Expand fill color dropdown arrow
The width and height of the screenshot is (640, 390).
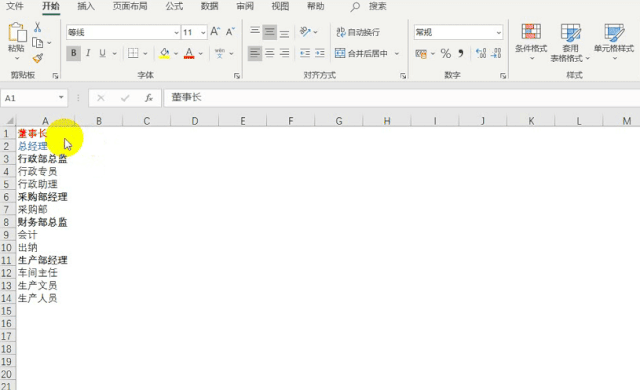tap(176, 53)
